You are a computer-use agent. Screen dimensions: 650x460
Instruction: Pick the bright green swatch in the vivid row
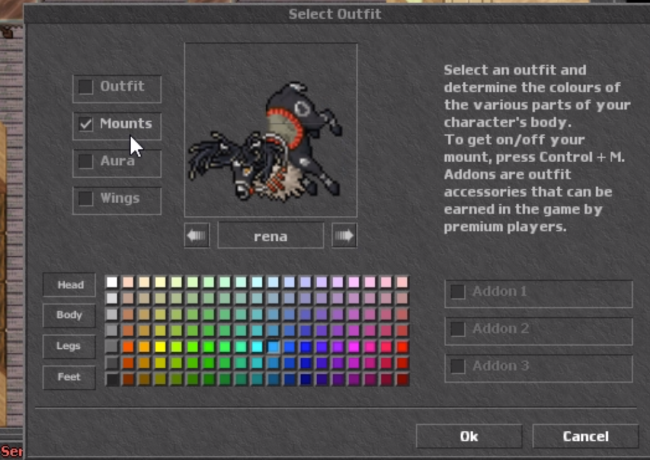pyautogui.click(x=209, y=347)
